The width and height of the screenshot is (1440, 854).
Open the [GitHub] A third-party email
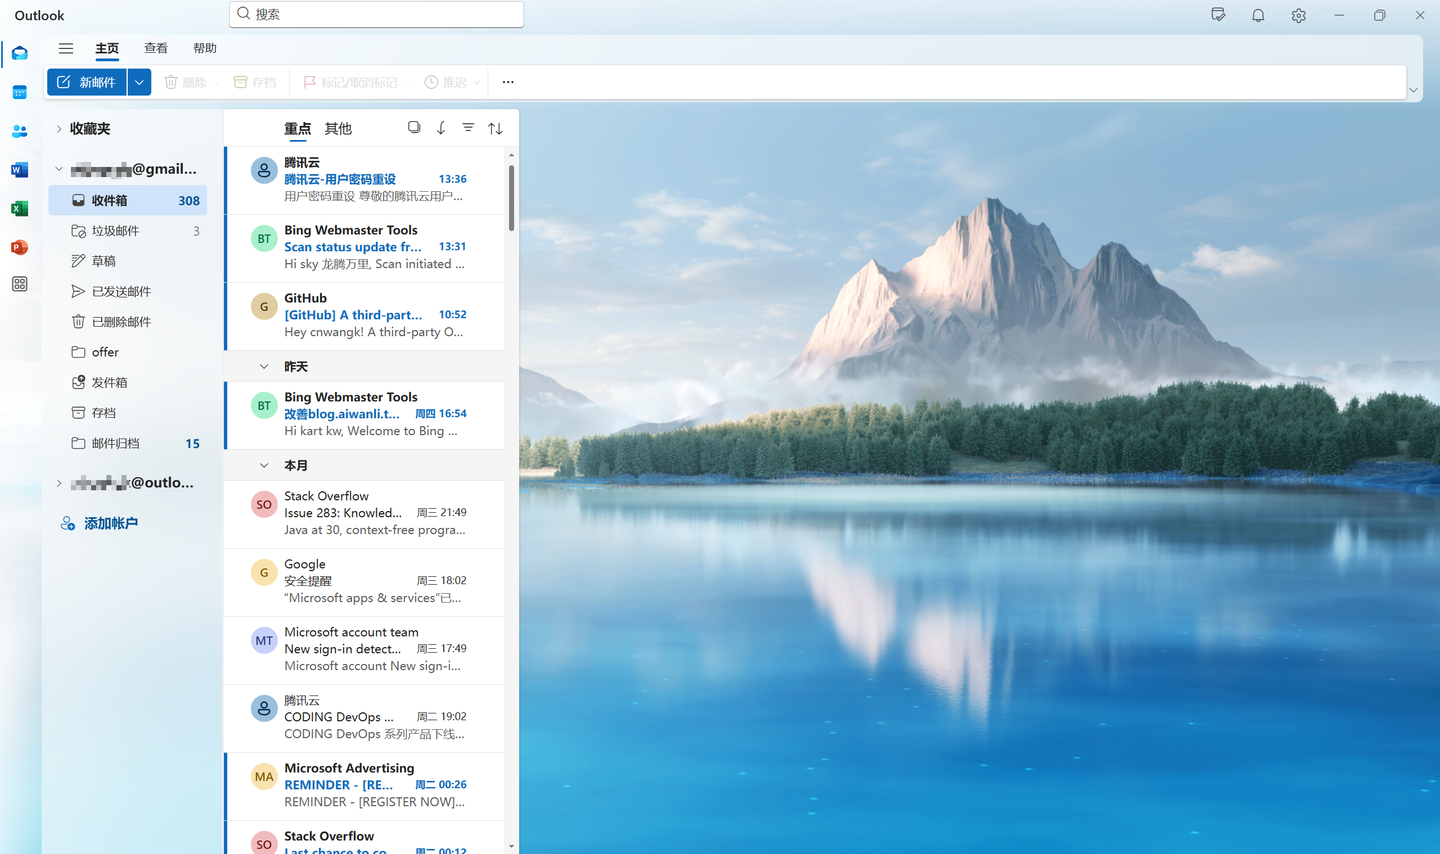[365, 316]
